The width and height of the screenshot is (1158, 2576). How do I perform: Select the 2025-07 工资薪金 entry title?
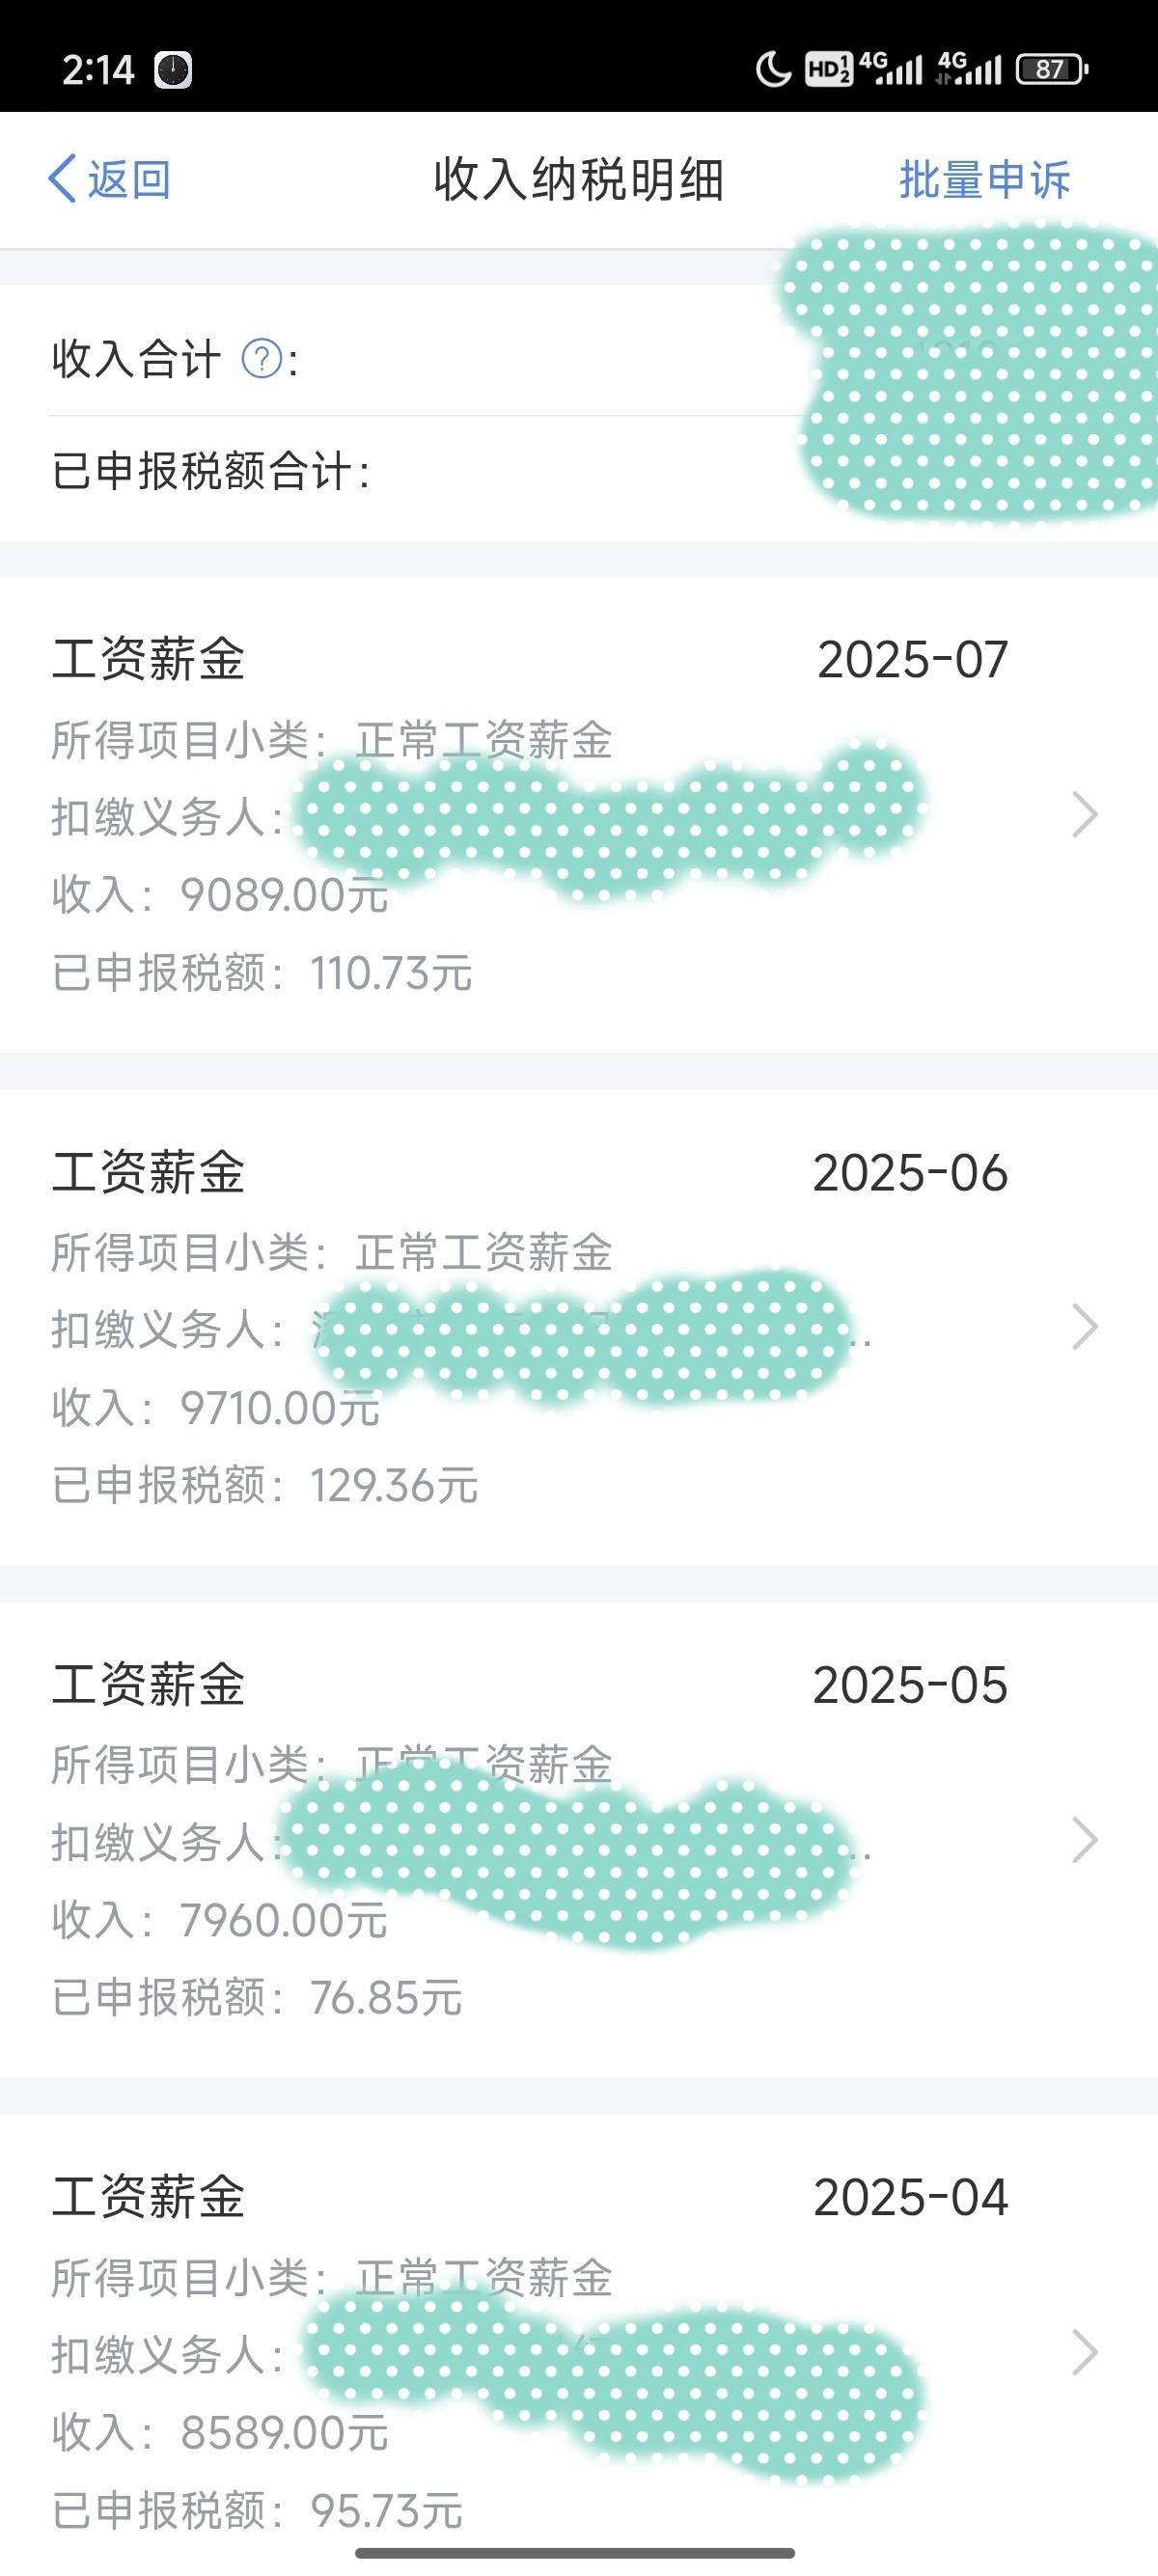click(149, 660)
